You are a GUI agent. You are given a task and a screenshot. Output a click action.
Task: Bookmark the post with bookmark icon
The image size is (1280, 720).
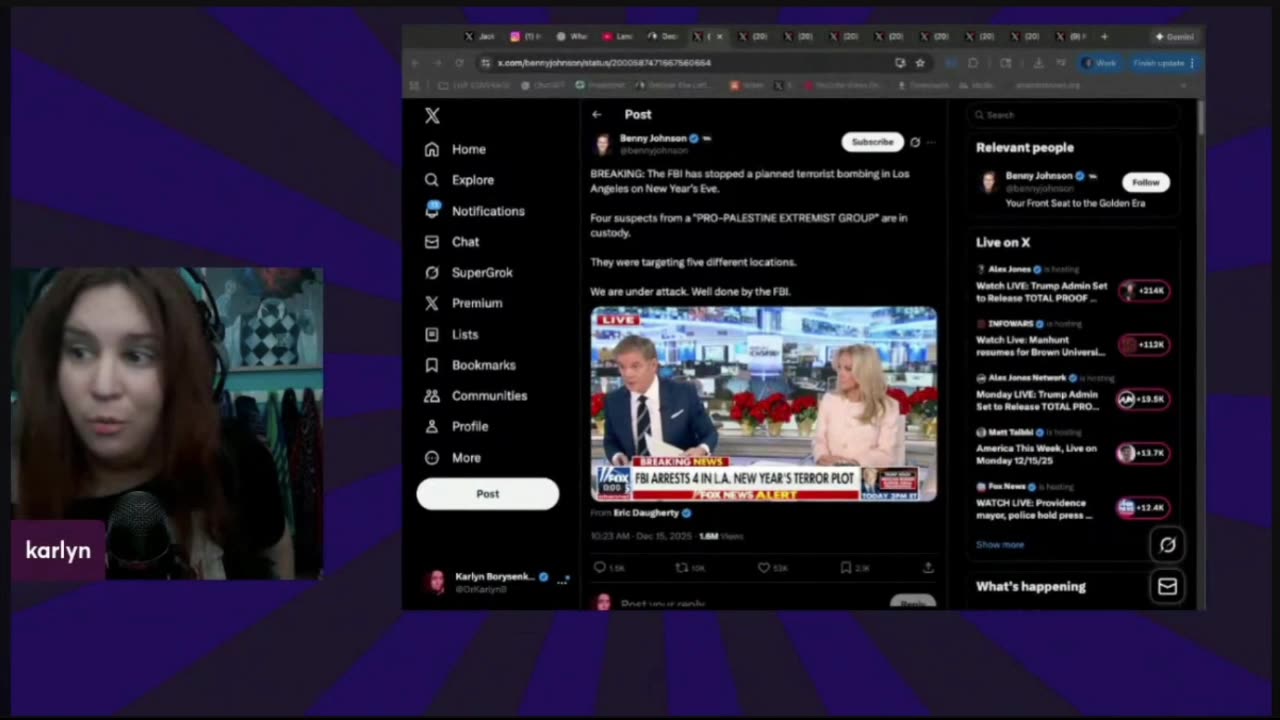pos(846,567)
